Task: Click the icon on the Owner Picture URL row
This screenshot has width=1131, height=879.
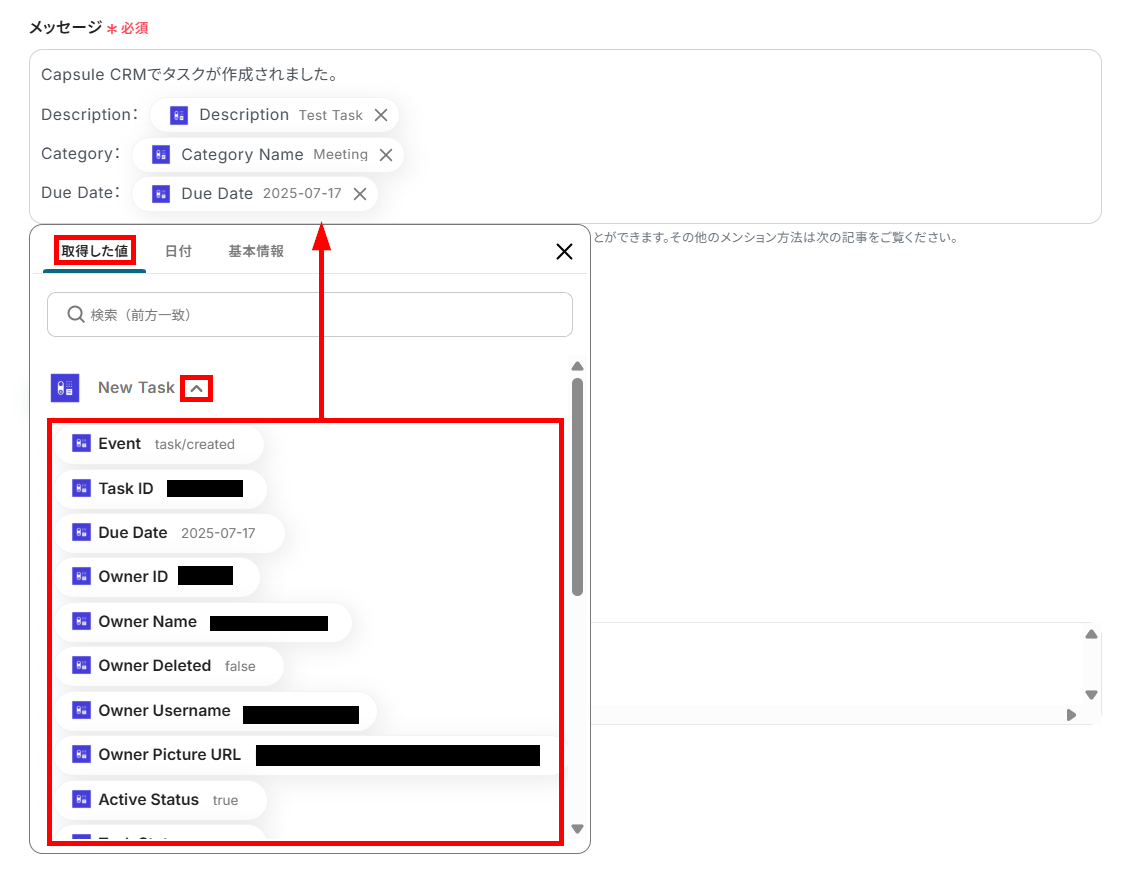Action: point(82,754)
